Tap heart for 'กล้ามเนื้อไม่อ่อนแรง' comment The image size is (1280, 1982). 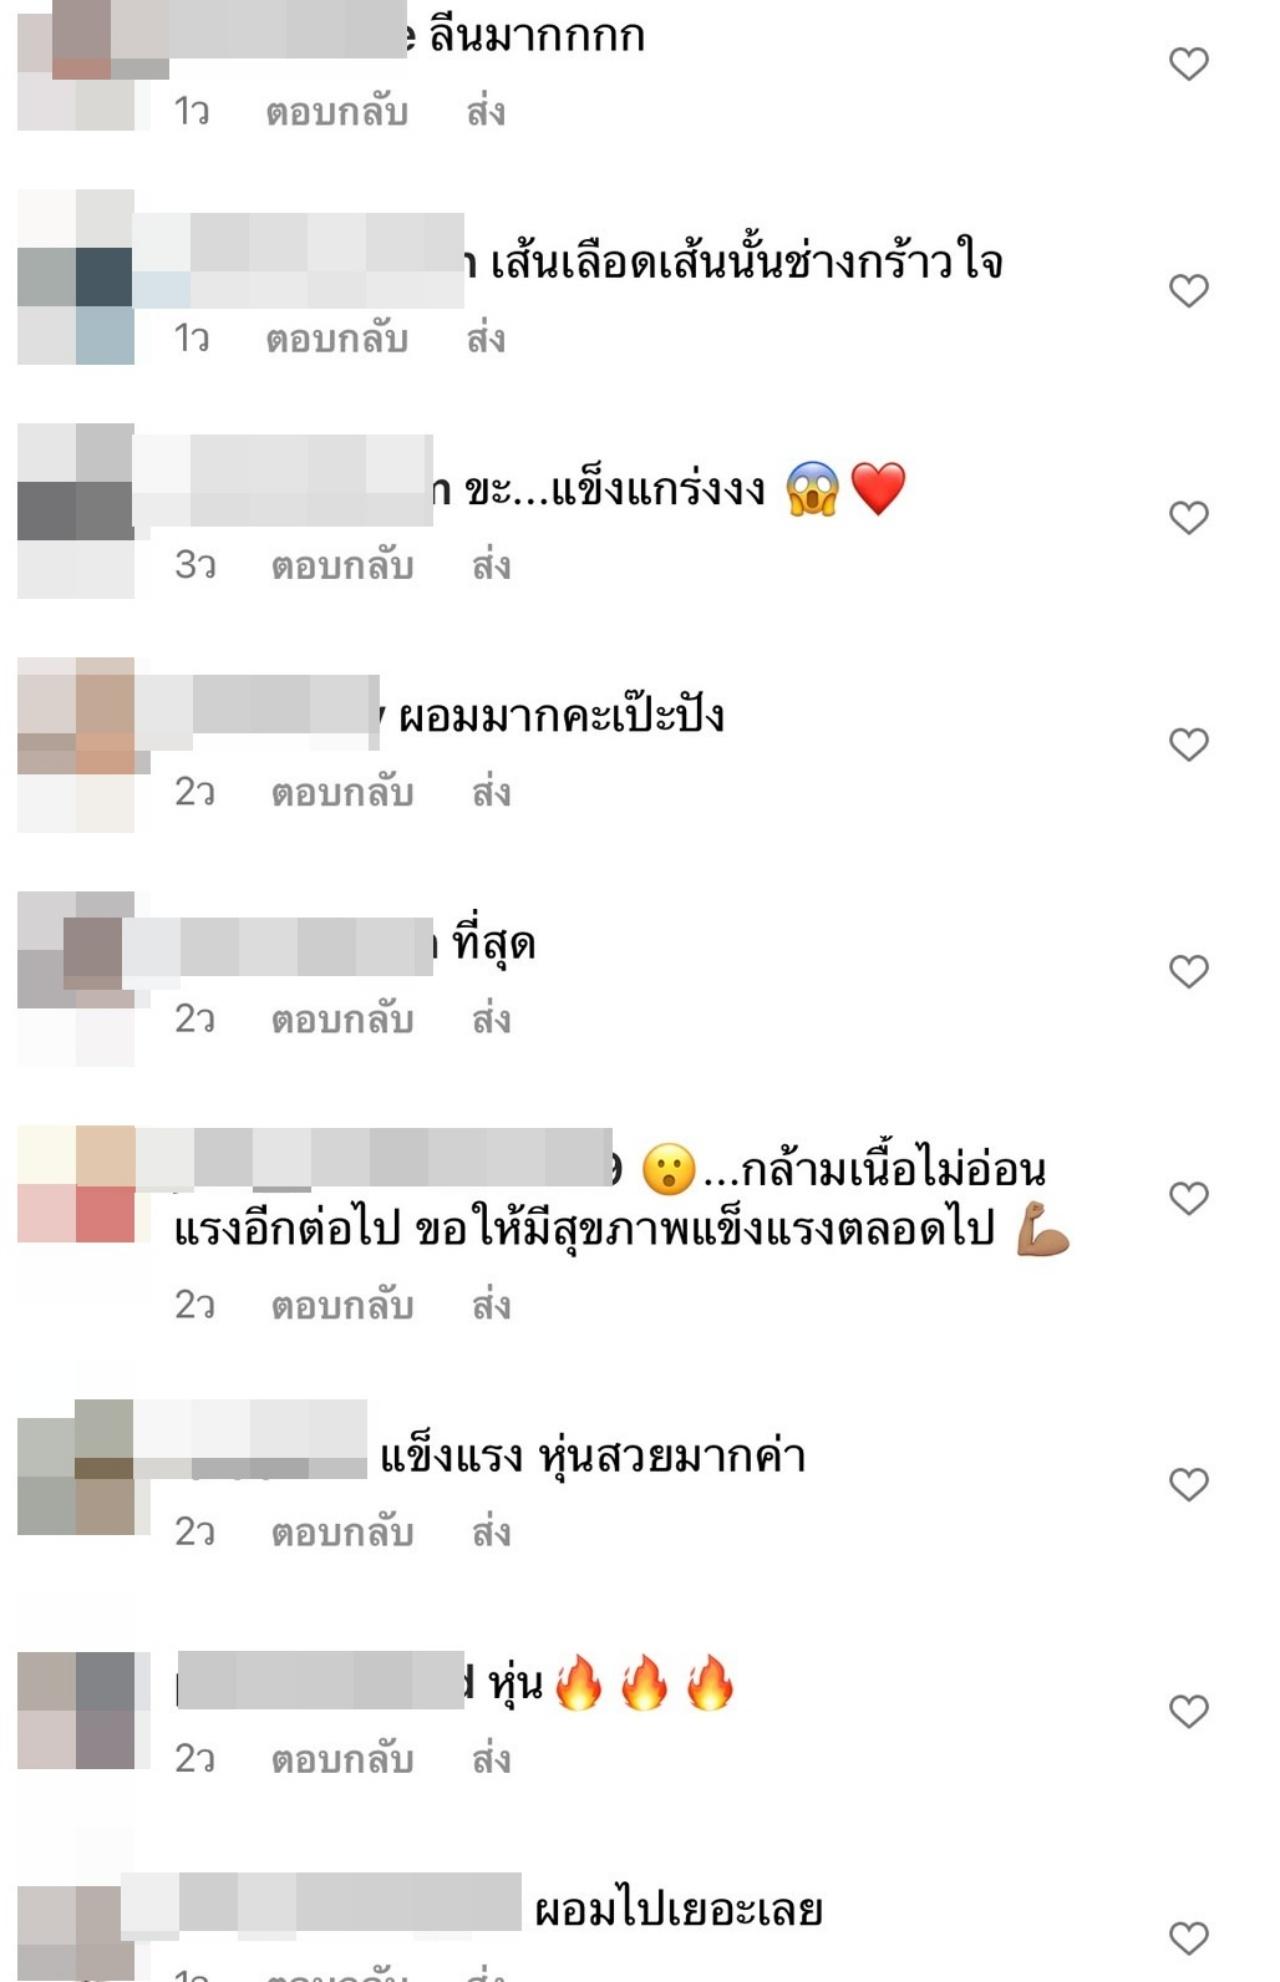1189,1199
